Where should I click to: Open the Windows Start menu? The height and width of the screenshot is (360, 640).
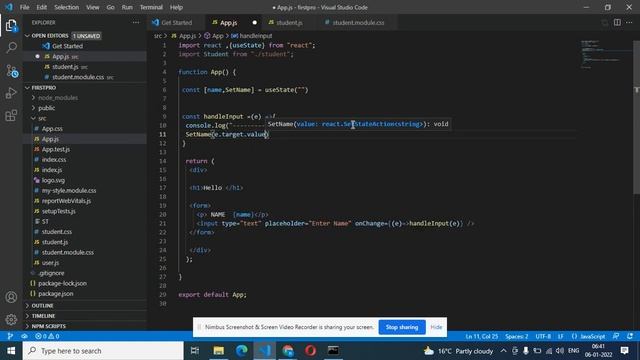(x=11, y=351)
